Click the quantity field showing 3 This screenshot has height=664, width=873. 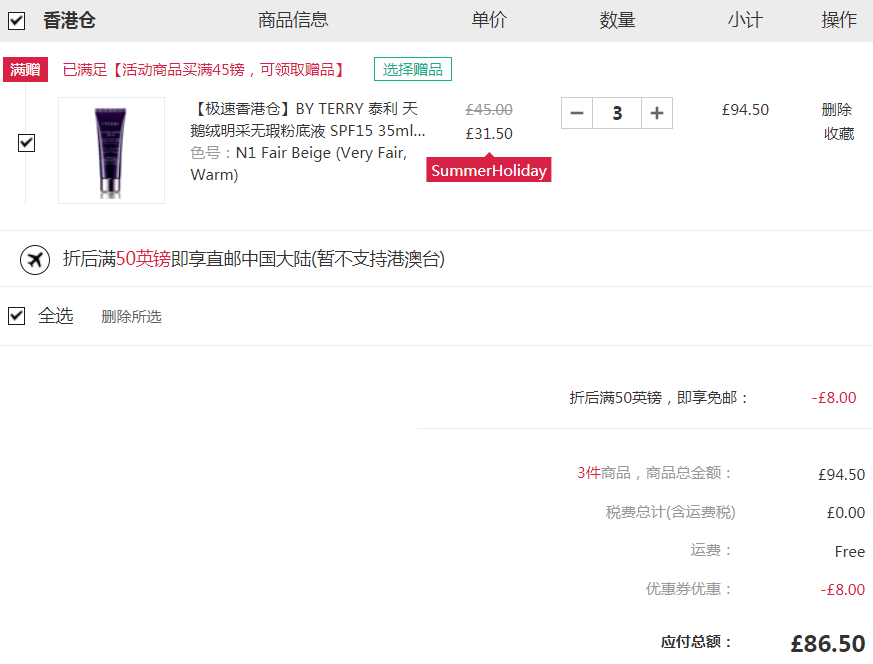617,113
